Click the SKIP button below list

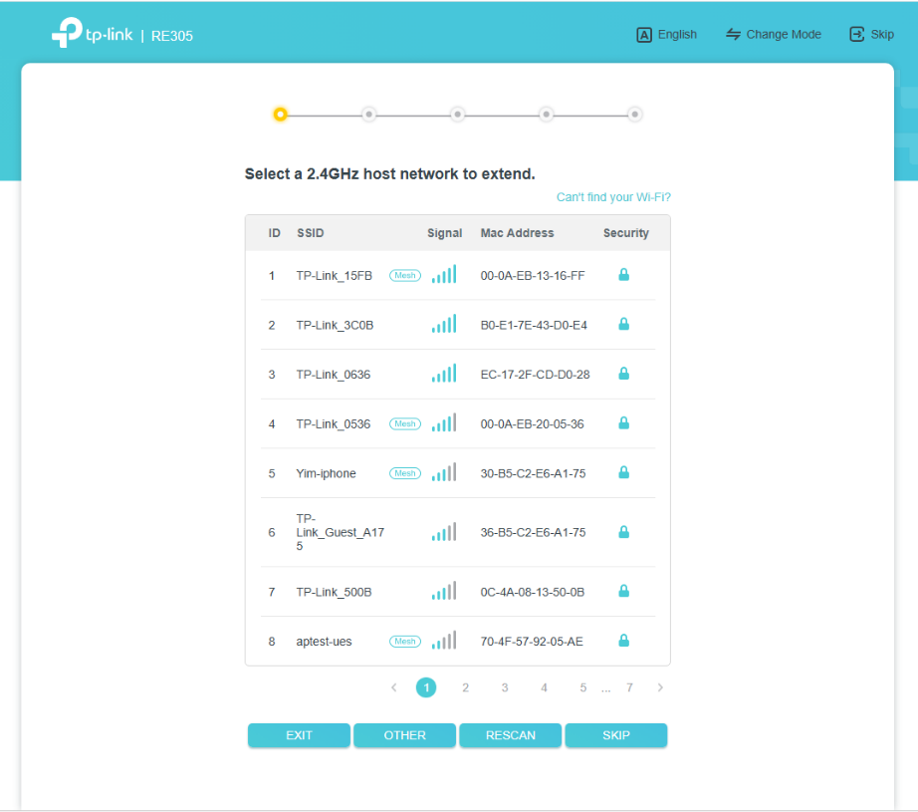(616, 735)
